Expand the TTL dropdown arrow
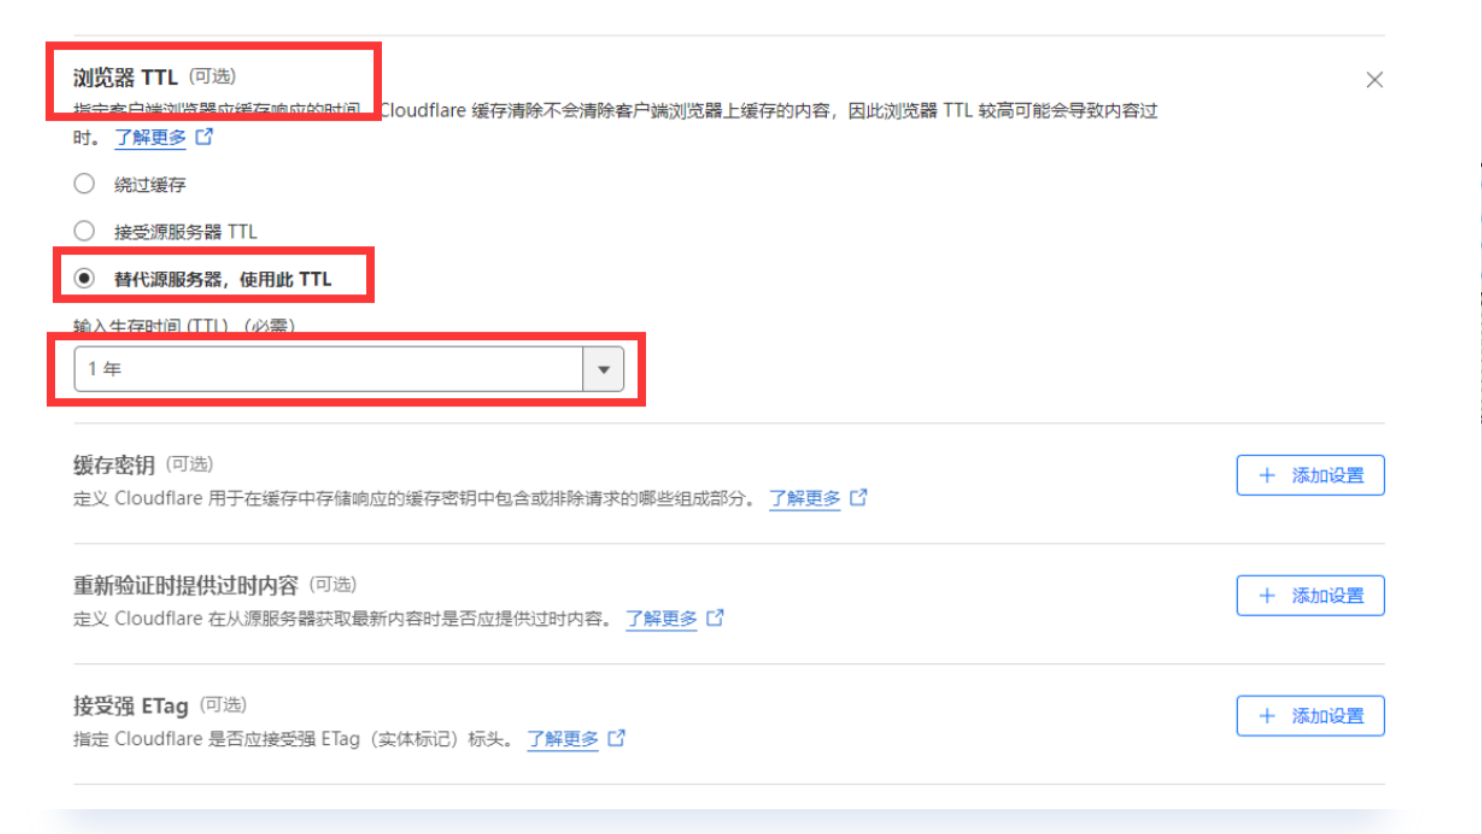 click(x=603, y=369)
